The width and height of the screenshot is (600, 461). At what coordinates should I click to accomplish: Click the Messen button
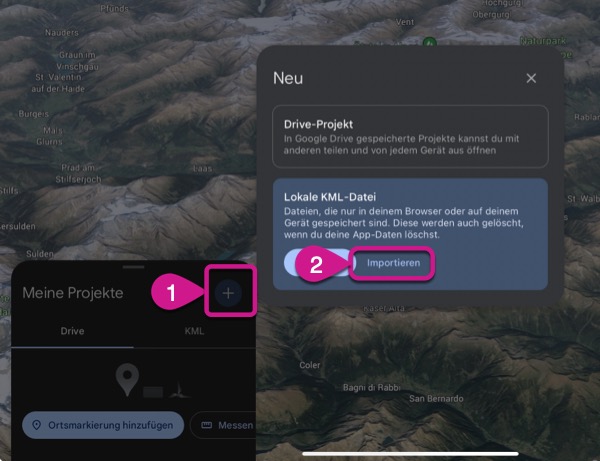point(224,425)
